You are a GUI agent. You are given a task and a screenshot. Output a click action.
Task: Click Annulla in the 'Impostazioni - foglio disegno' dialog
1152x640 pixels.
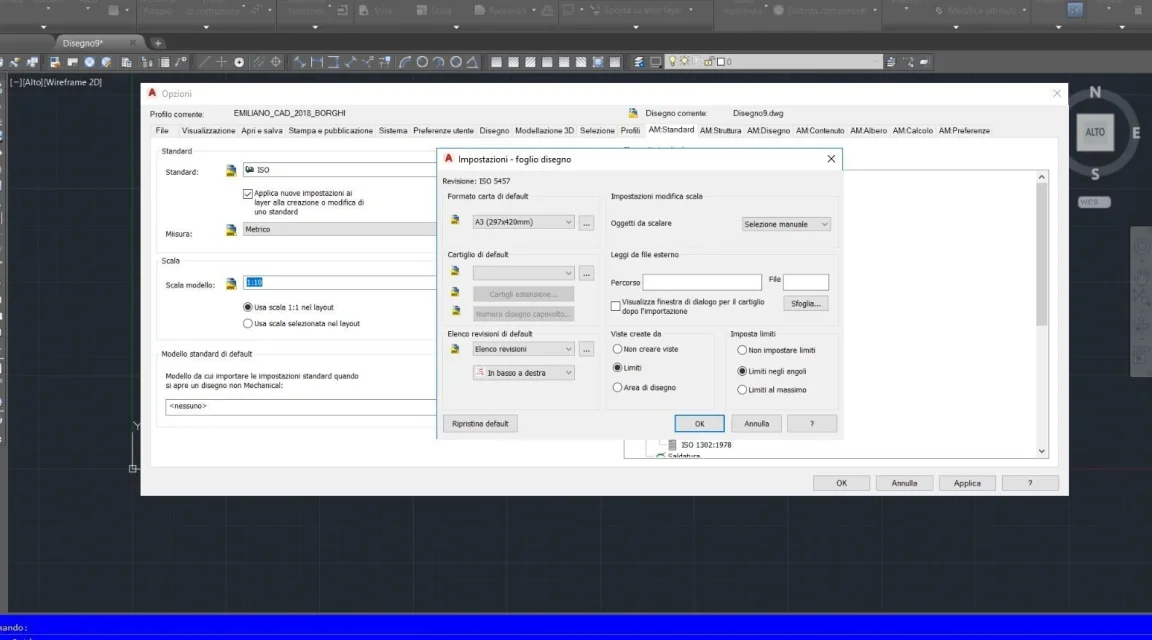[x=756, y=424]
